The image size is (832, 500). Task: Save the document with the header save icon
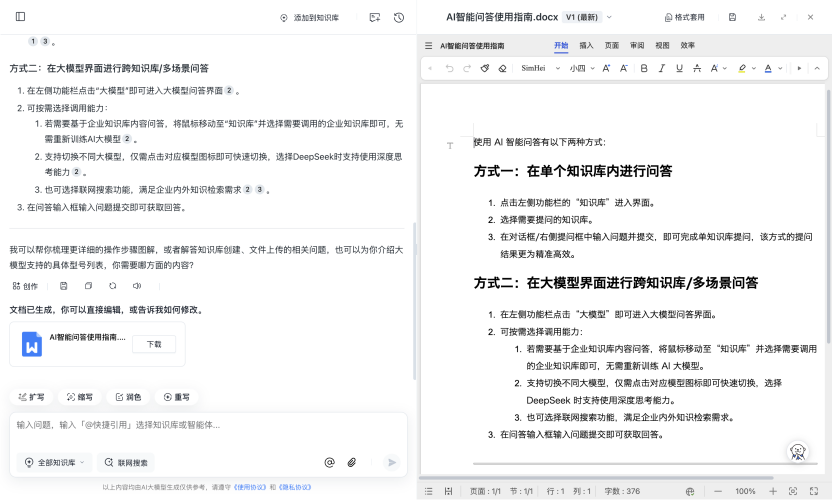click(x=732, y=17)
